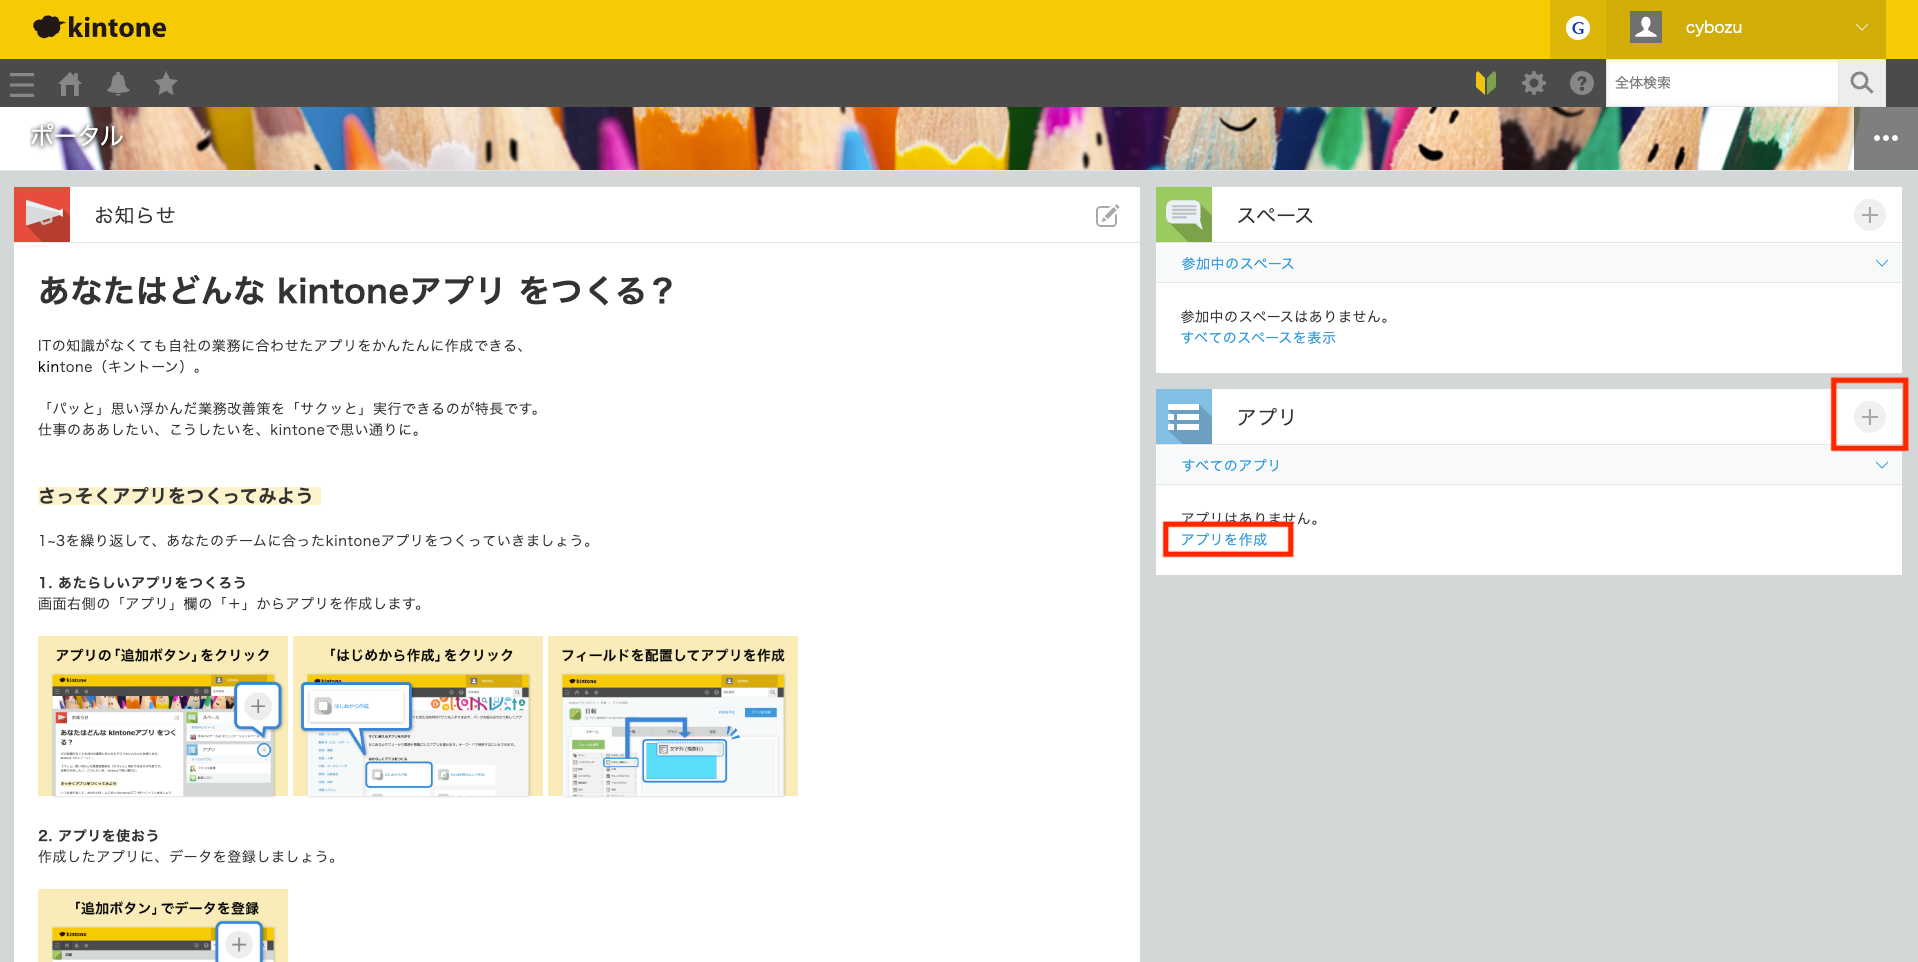
Task: Open portal options ellipsis button
Action: tap(1886, 138)
